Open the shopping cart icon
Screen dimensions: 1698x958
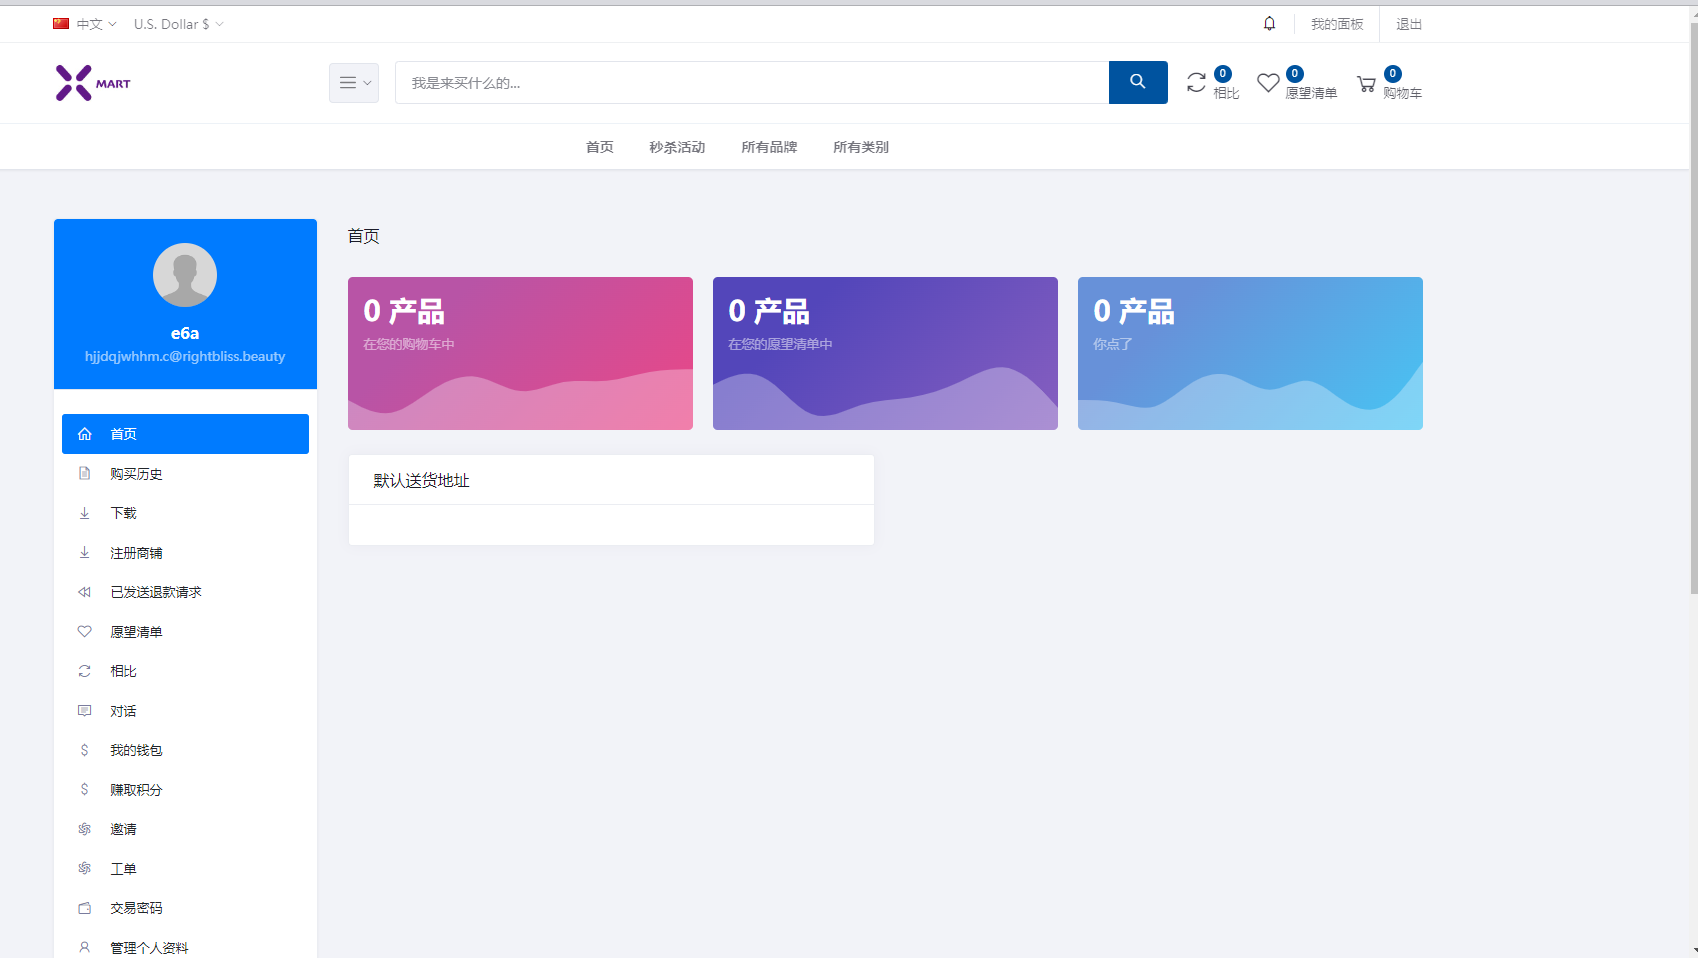(x=1366, y=84)
